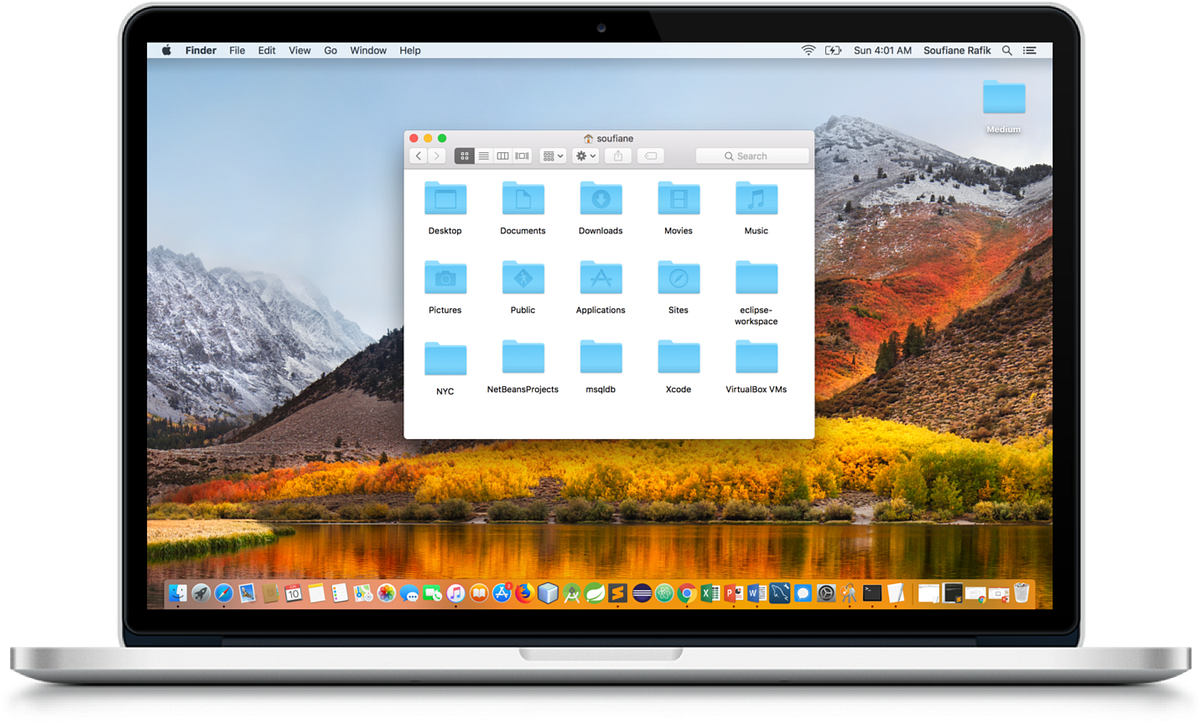Image resolution: width=1200 pixels, height=725 pixels.
Task: Open the Apple menu
Action: tap(165, 50)
